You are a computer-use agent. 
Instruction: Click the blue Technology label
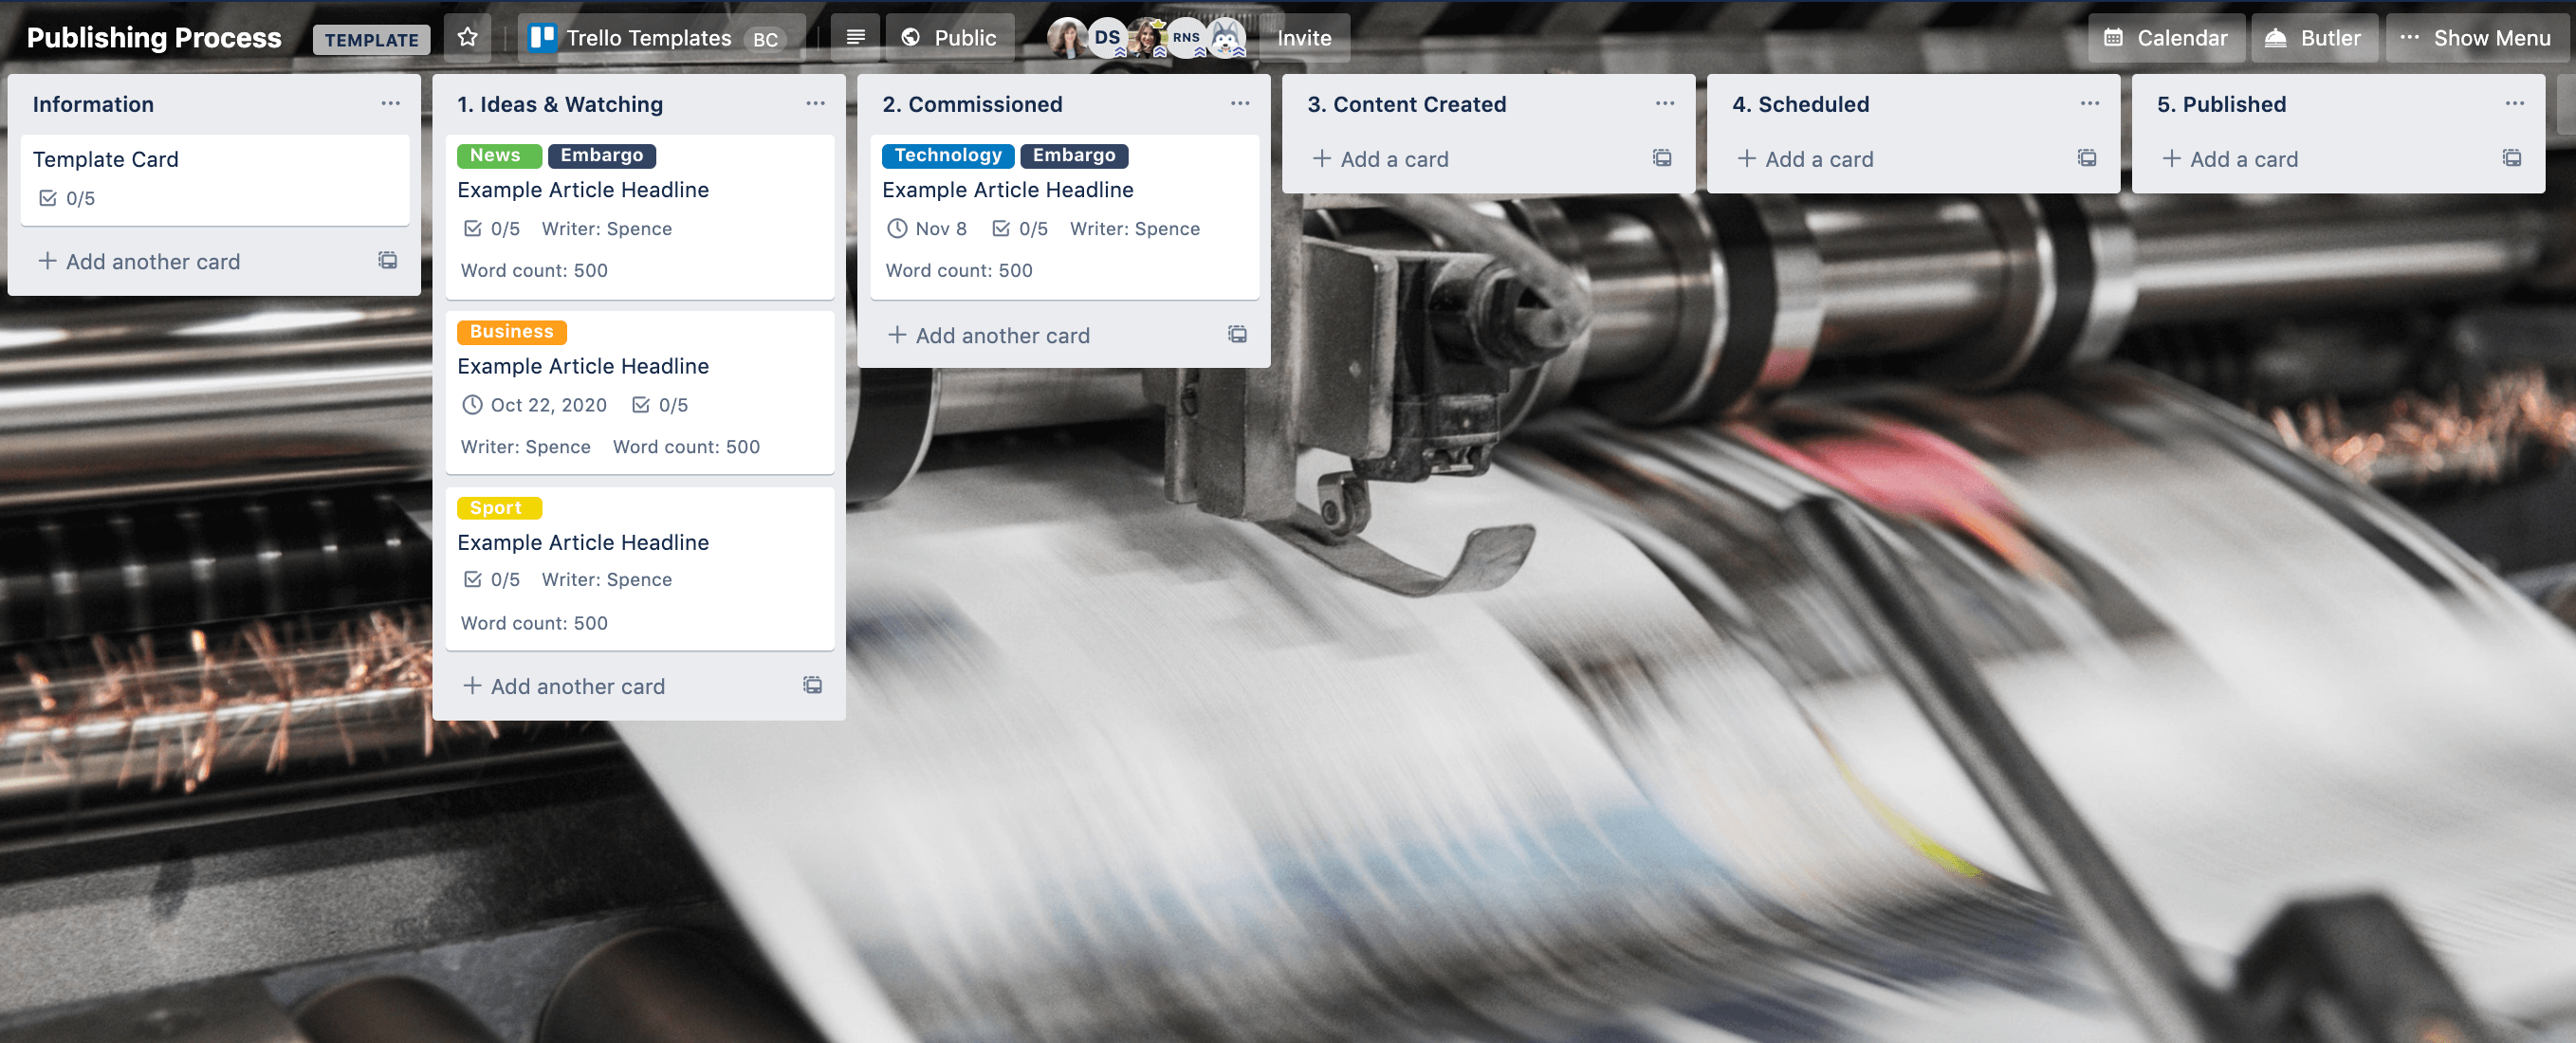point(948,155)
